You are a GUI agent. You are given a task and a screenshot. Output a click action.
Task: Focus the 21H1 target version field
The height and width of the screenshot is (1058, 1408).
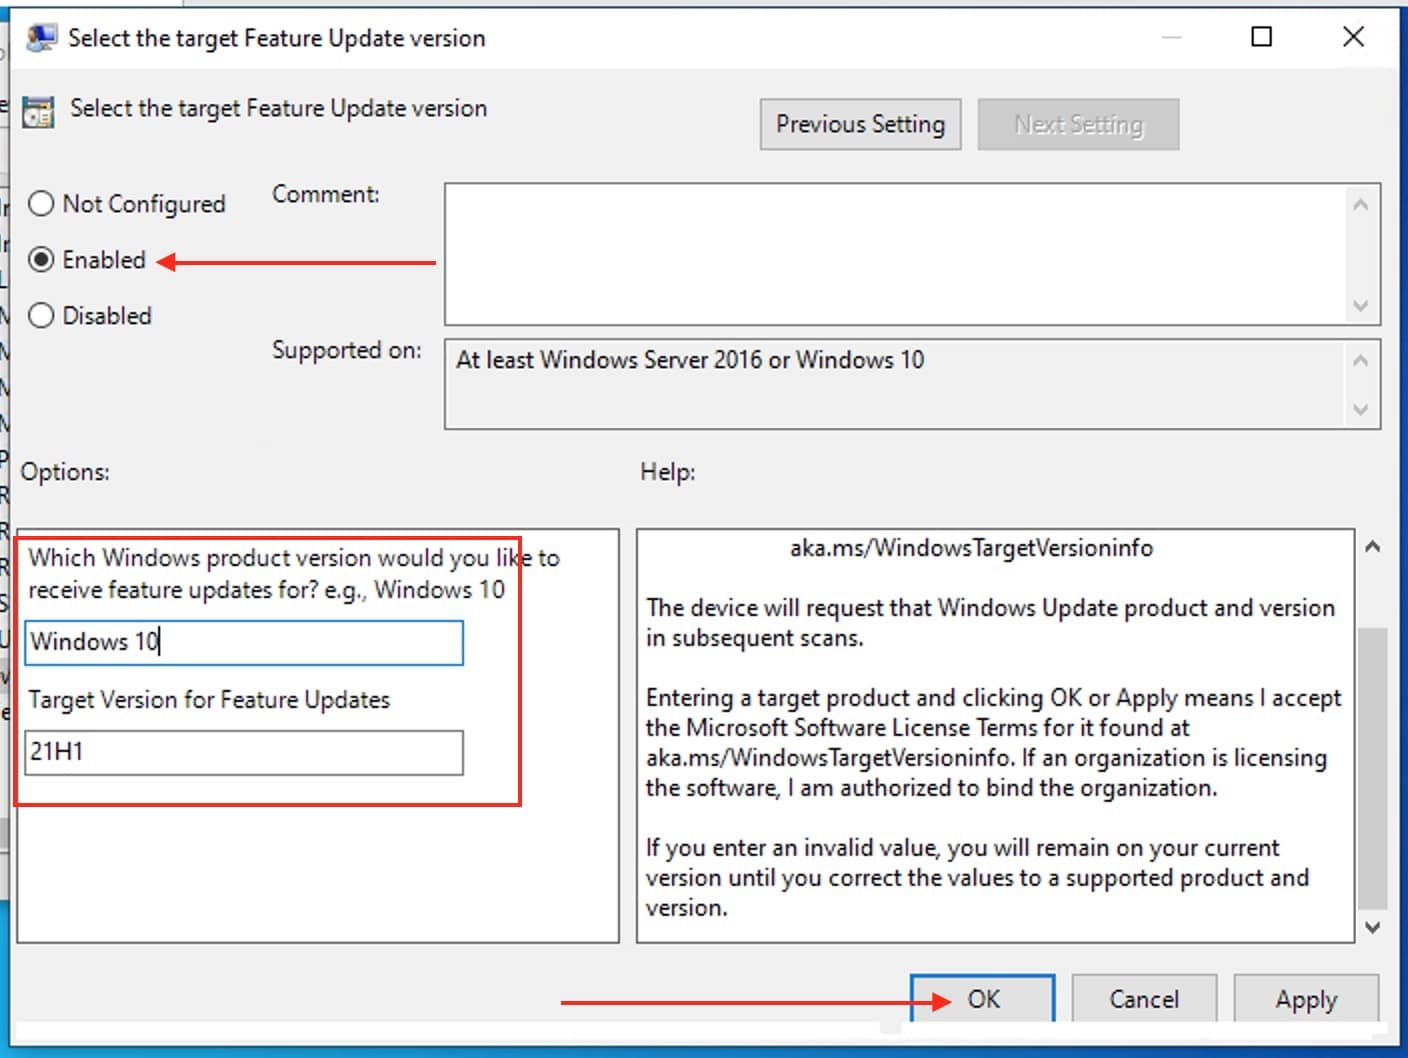[x=244, y=752]
